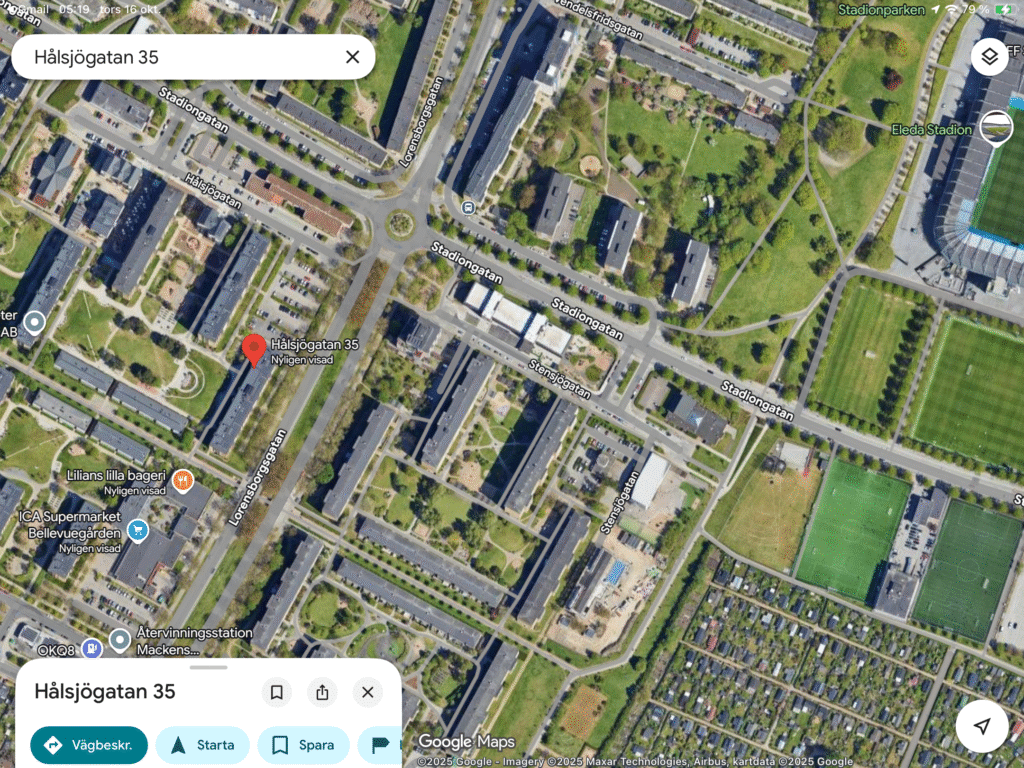This screenshot has height=768, width=1024.
Task: Expand the panel using its drag handle
Action: [x=208, y=667]
